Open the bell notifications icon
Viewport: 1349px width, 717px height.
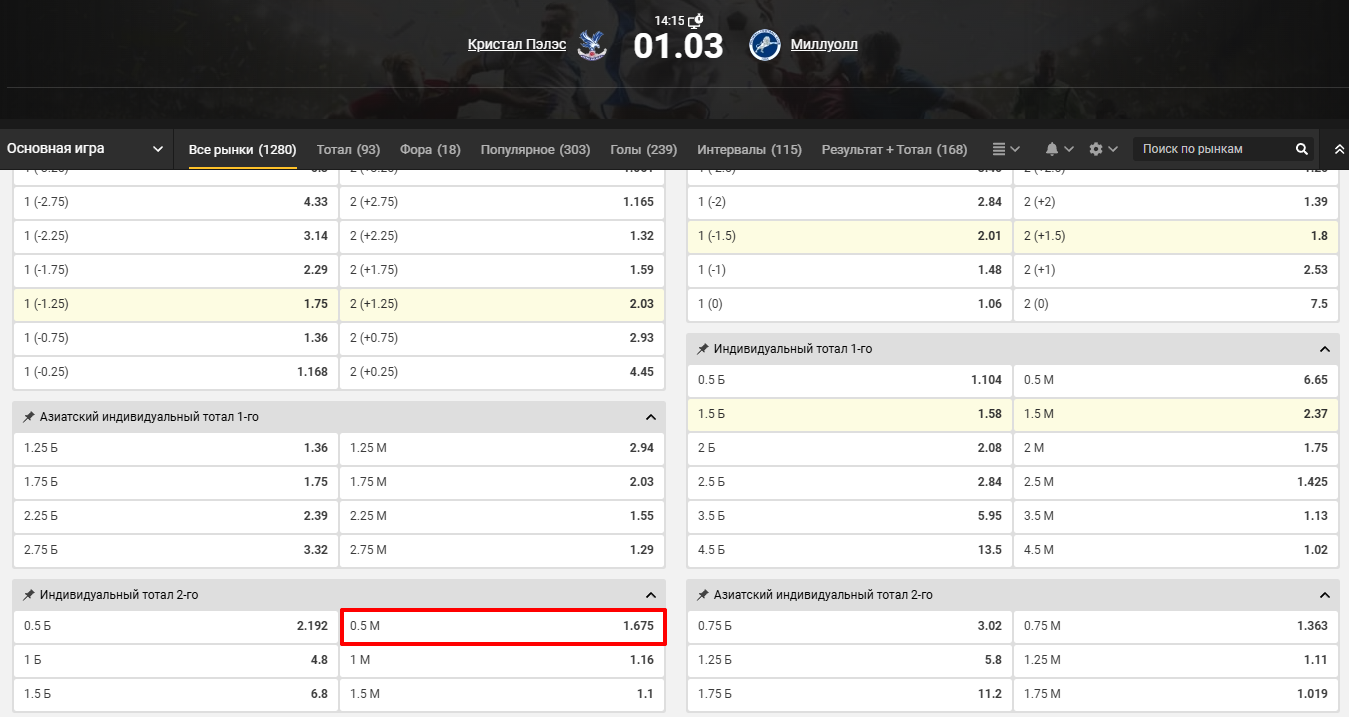coord(1052,149)
